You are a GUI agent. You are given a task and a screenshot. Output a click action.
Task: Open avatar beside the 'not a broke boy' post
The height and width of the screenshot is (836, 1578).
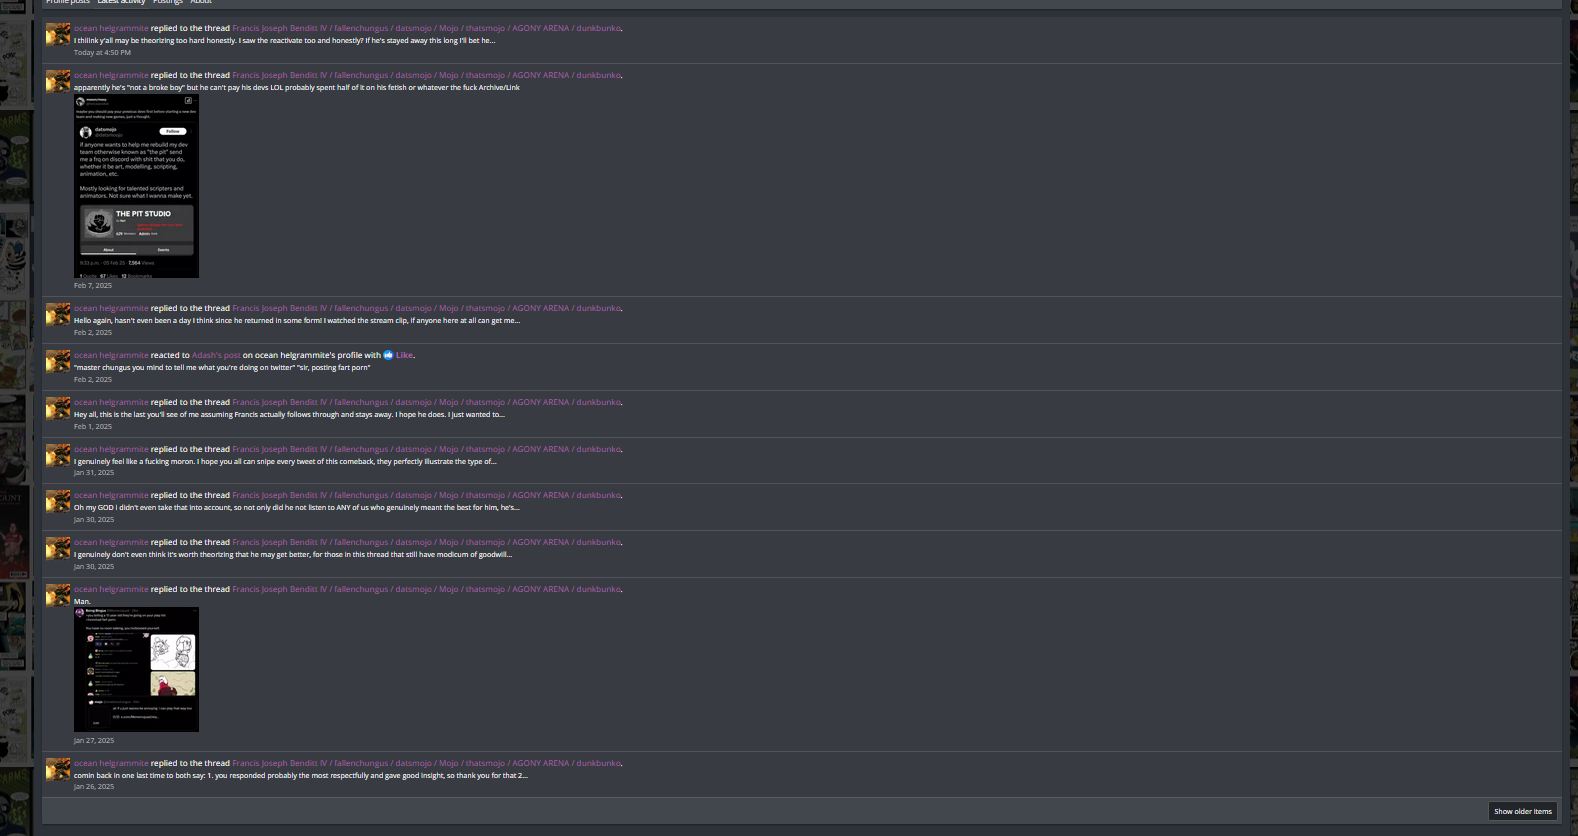point(58,81)
